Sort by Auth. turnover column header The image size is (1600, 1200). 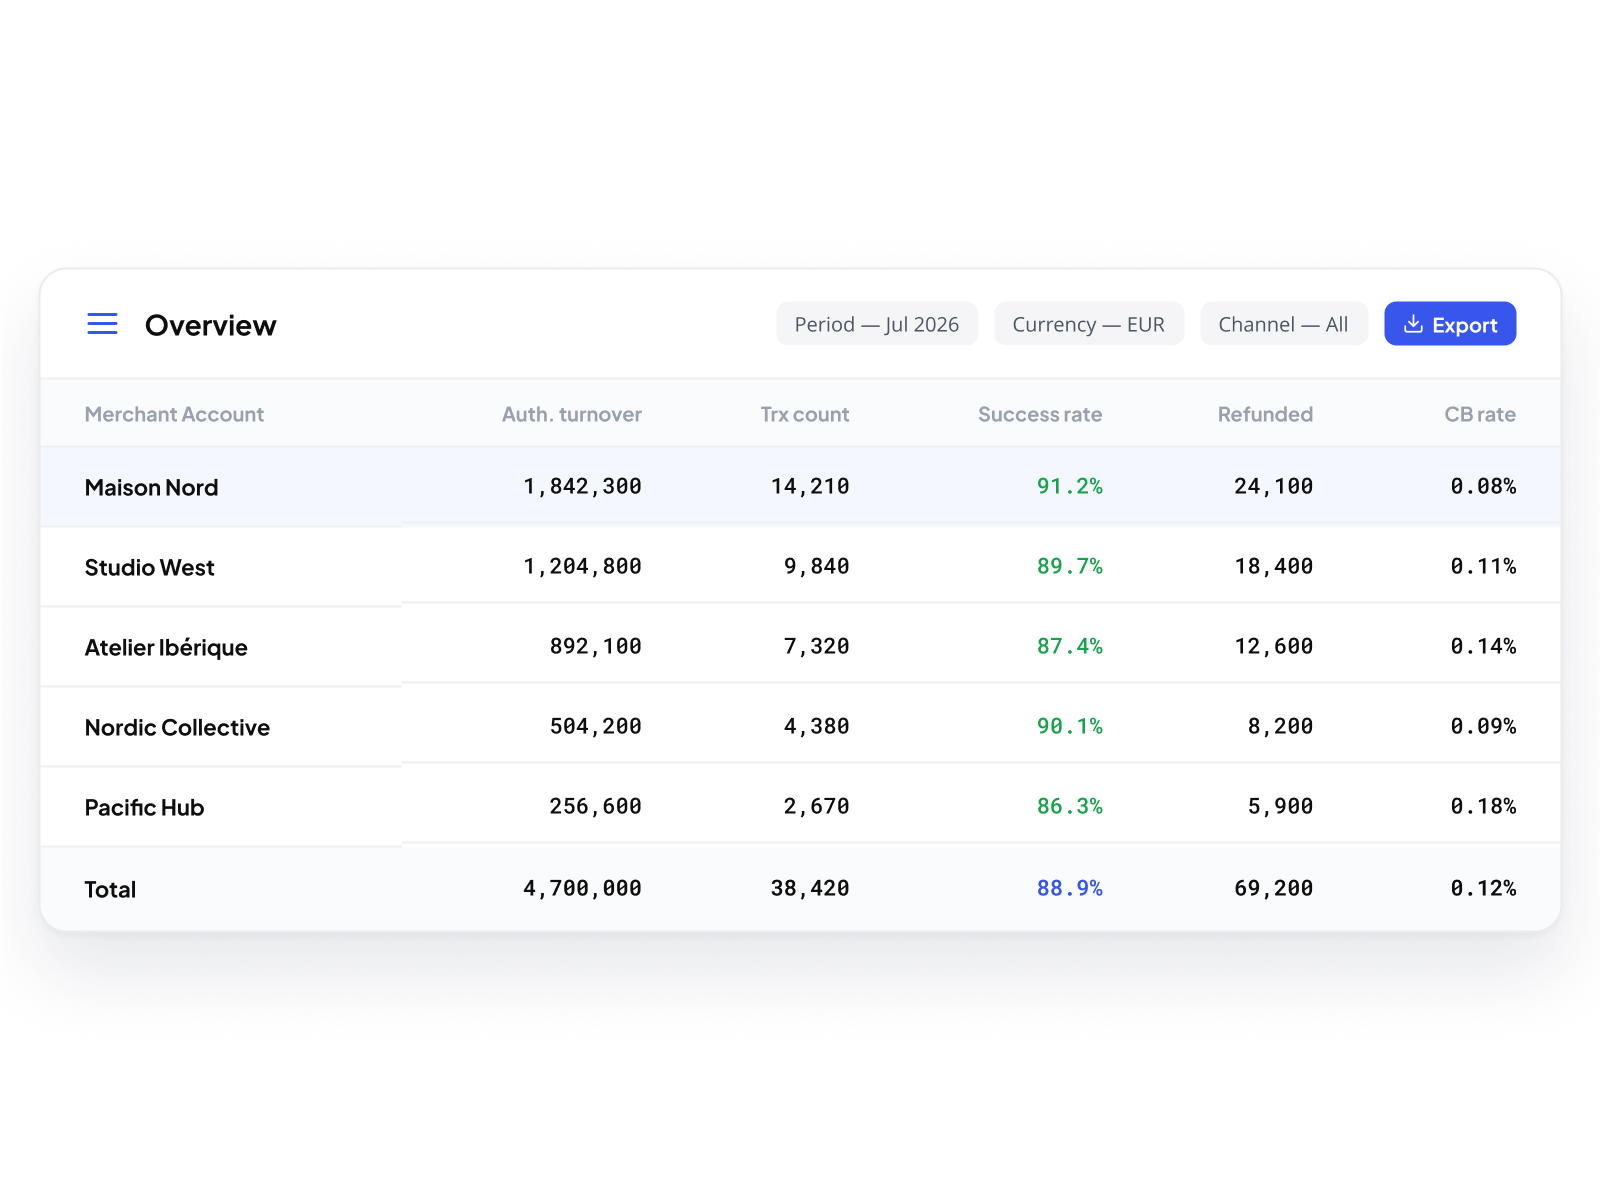click(x=572, y=414)
